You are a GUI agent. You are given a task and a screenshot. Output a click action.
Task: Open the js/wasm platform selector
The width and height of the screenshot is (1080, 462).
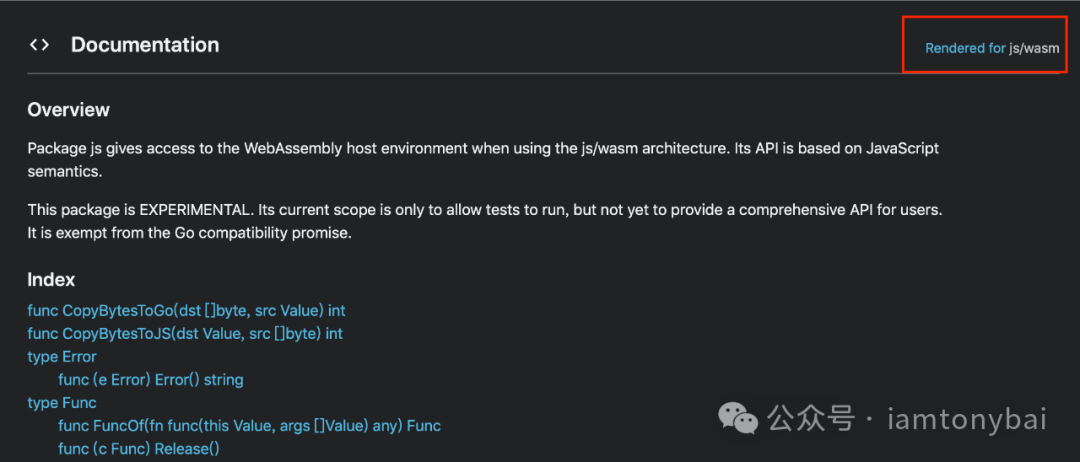(1034, 48)
